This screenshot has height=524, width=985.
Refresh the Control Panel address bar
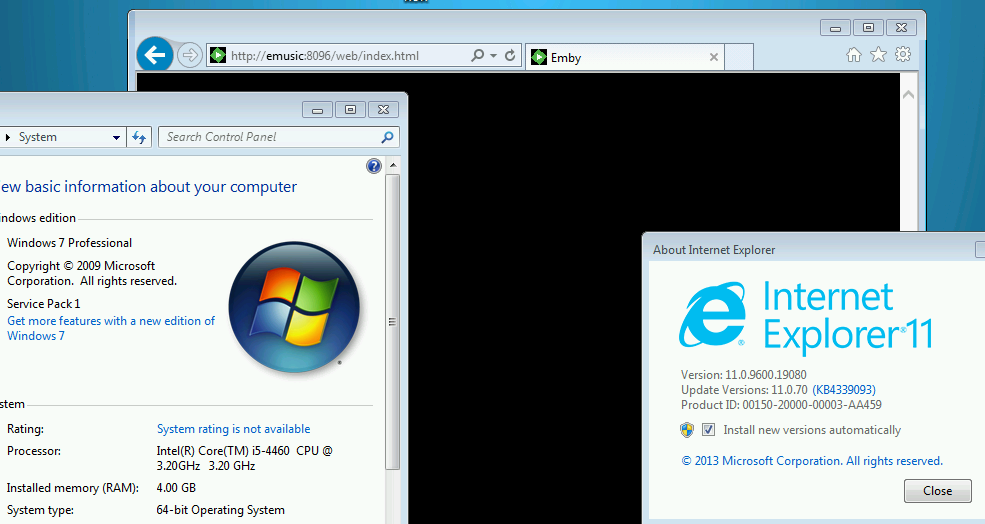pyautogui.click(x=139, y=137)
